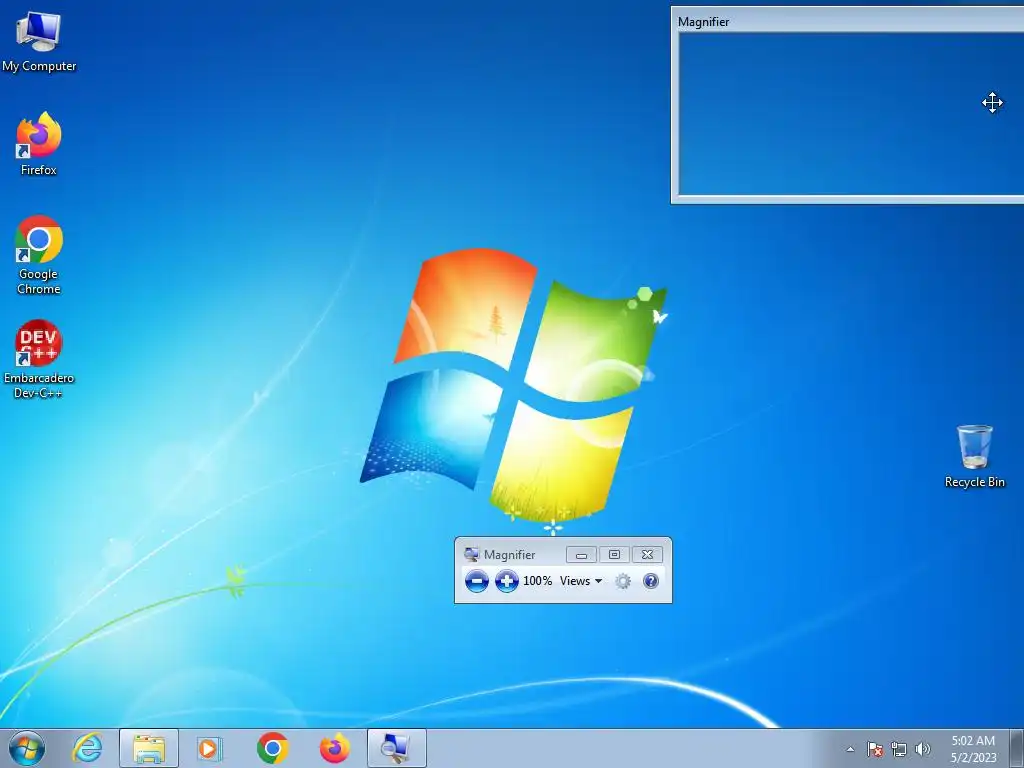Open Windows Media Player from the taskbar
1024x768 pixels.
point(210,748)
